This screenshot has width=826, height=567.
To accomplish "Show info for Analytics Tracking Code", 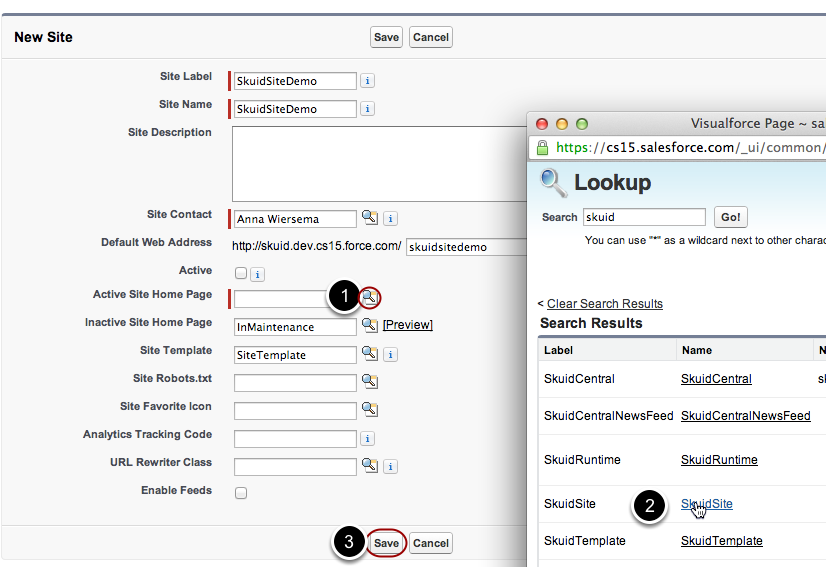I will [368, 438].
